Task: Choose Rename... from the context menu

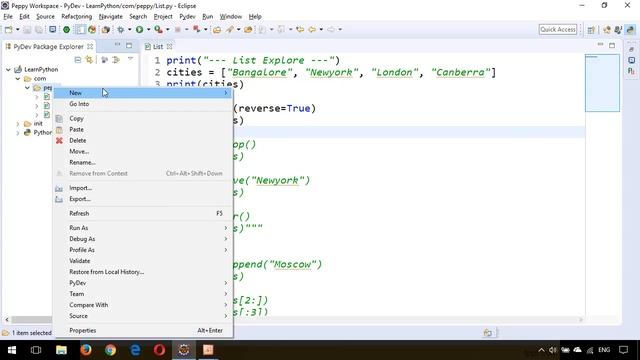Action: click(x=143, y=162)
